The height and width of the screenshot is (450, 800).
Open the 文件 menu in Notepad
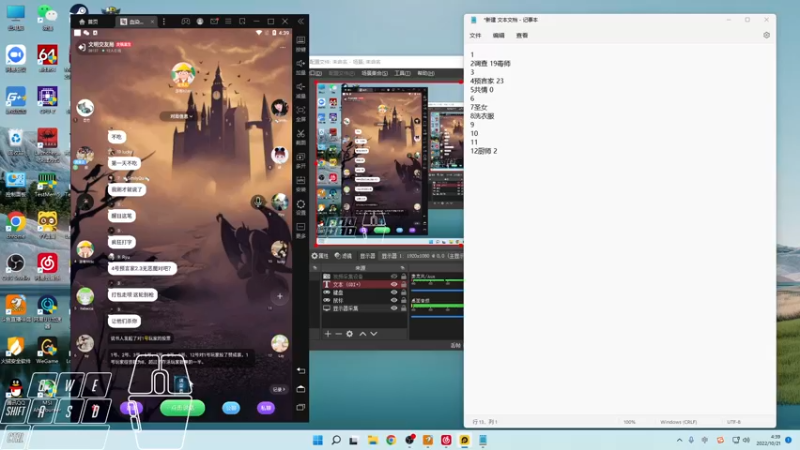click(475, 35)
